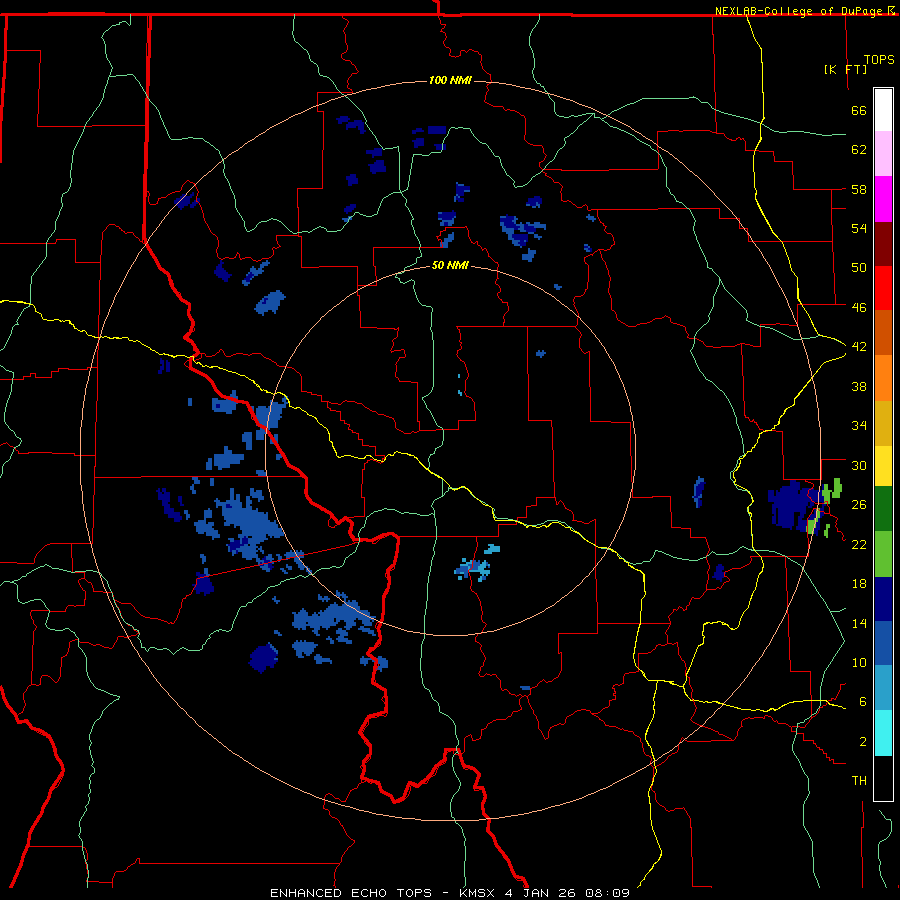Select the 10 scale value

pos(859,662)
